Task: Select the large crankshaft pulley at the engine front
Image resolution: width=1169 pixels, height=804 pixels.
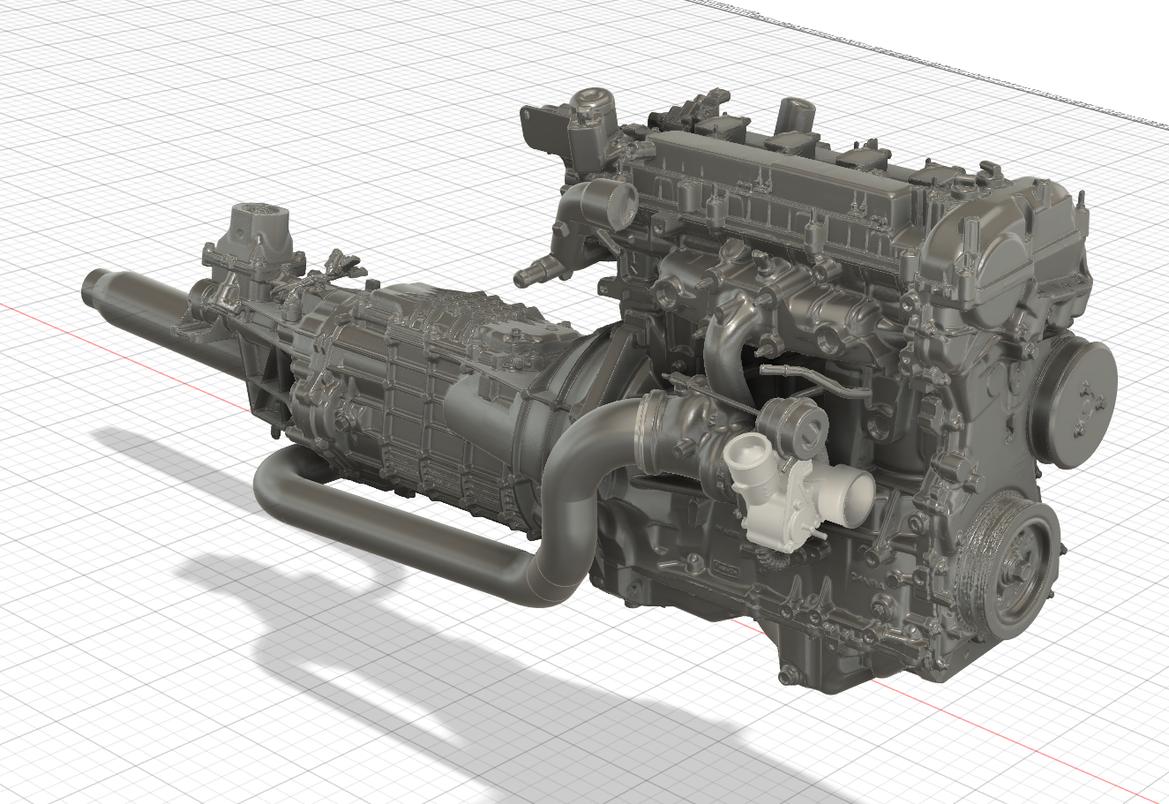Action: pyautogui.click(x=1008, y=568)
